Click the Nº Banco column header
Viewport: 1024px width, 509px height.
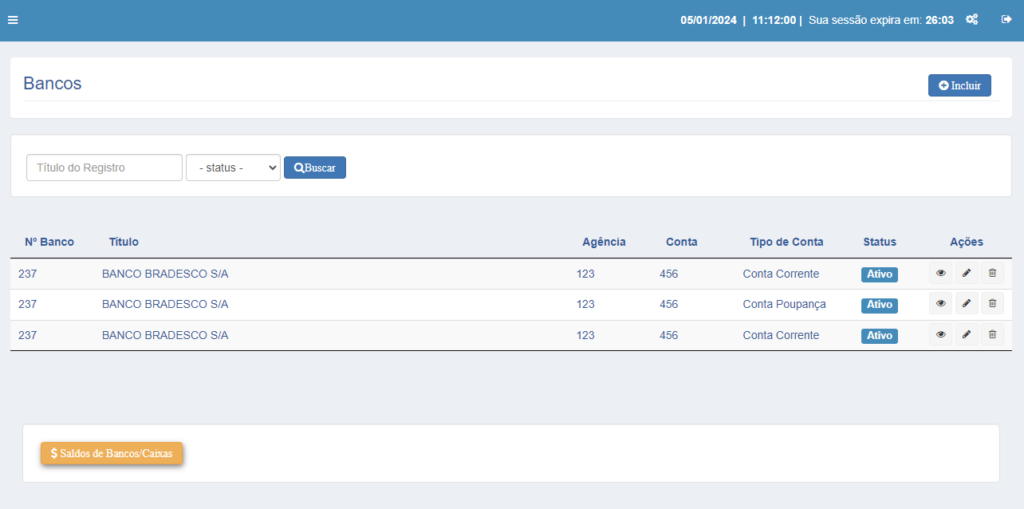point(50,242)
